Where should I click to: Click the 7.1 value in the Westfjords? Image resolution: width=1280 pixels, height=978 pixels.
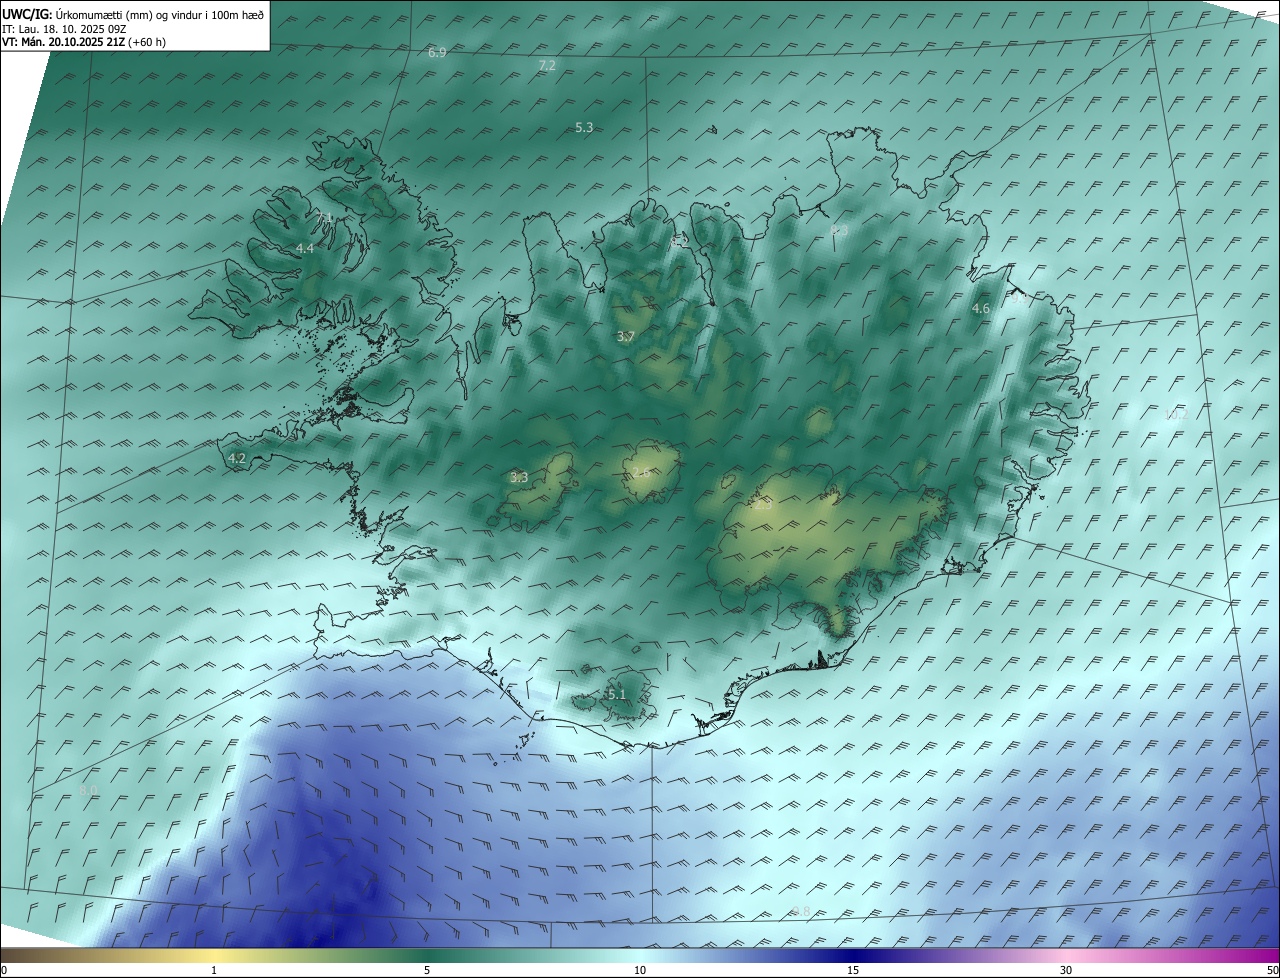[x=324, y=217]
